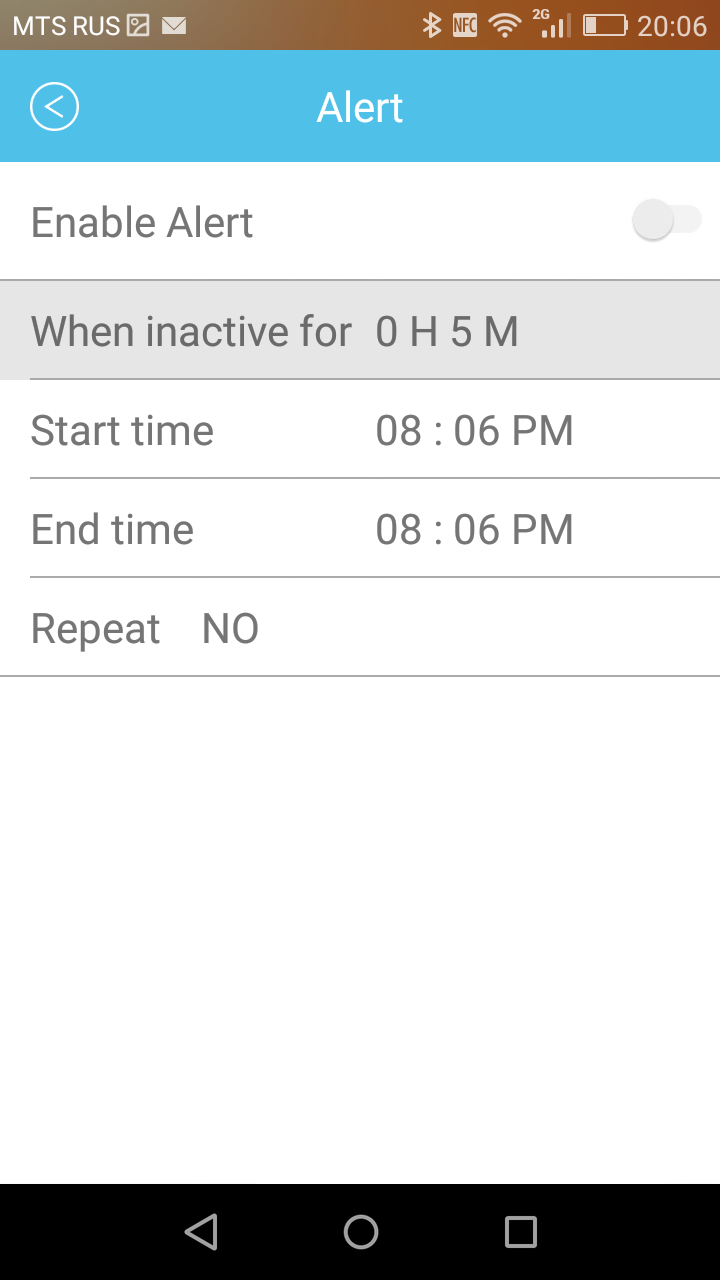The image size is (720, 1280).
Task: Tap the NFC status icon
Action: (465, 25)
